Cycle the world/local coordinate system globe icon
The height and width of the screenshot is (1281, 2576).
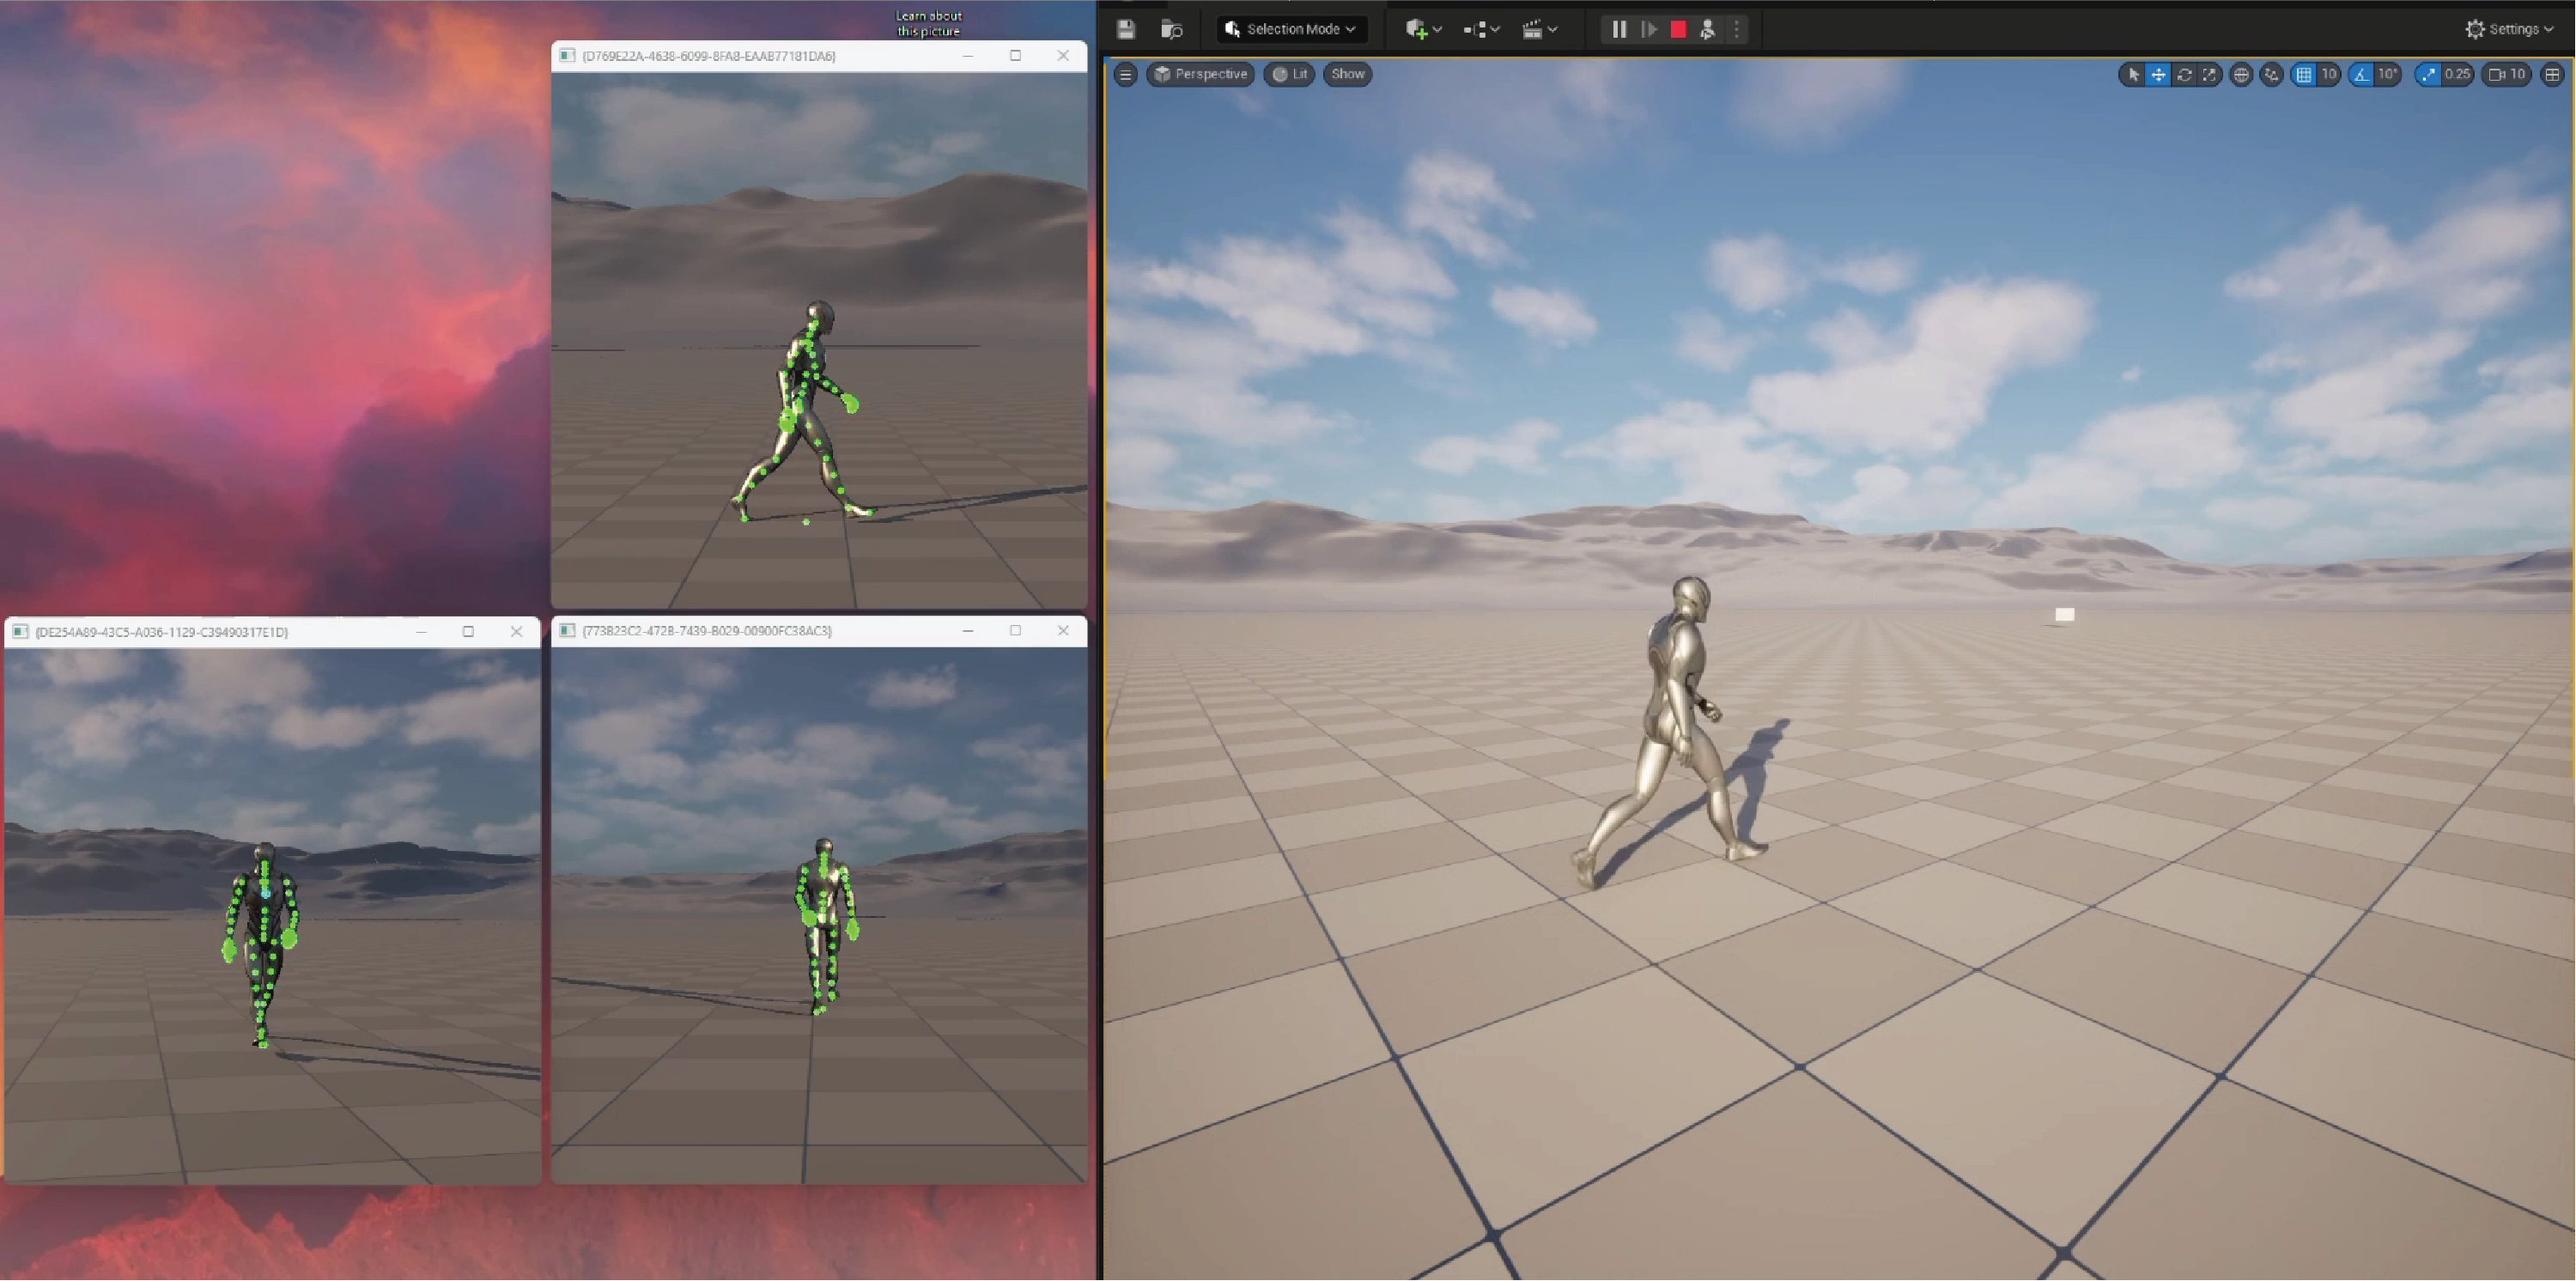2241,74
